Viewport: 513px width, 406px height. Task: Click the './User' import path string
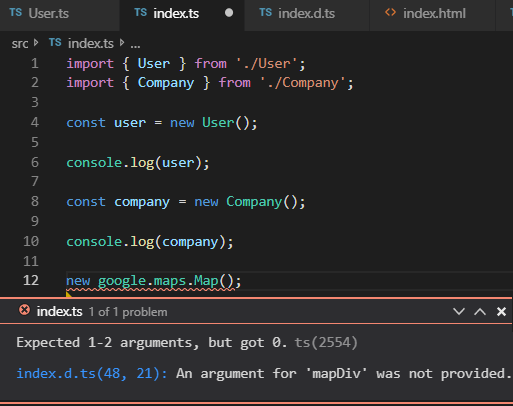[x=266, y=63]
